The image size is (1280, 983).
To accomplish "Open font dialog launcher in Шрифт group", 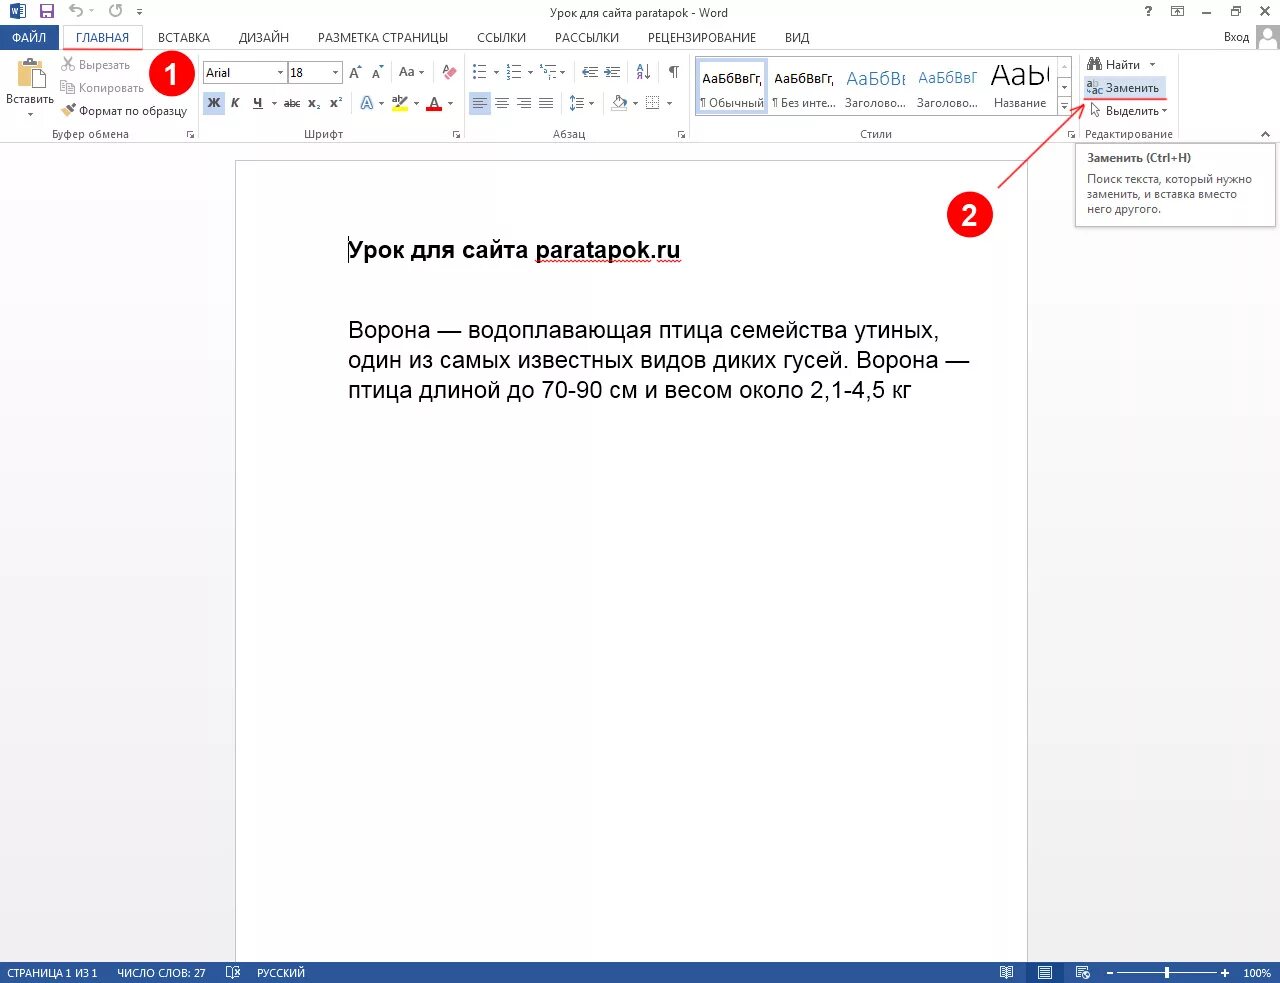I will coord(456,134).
